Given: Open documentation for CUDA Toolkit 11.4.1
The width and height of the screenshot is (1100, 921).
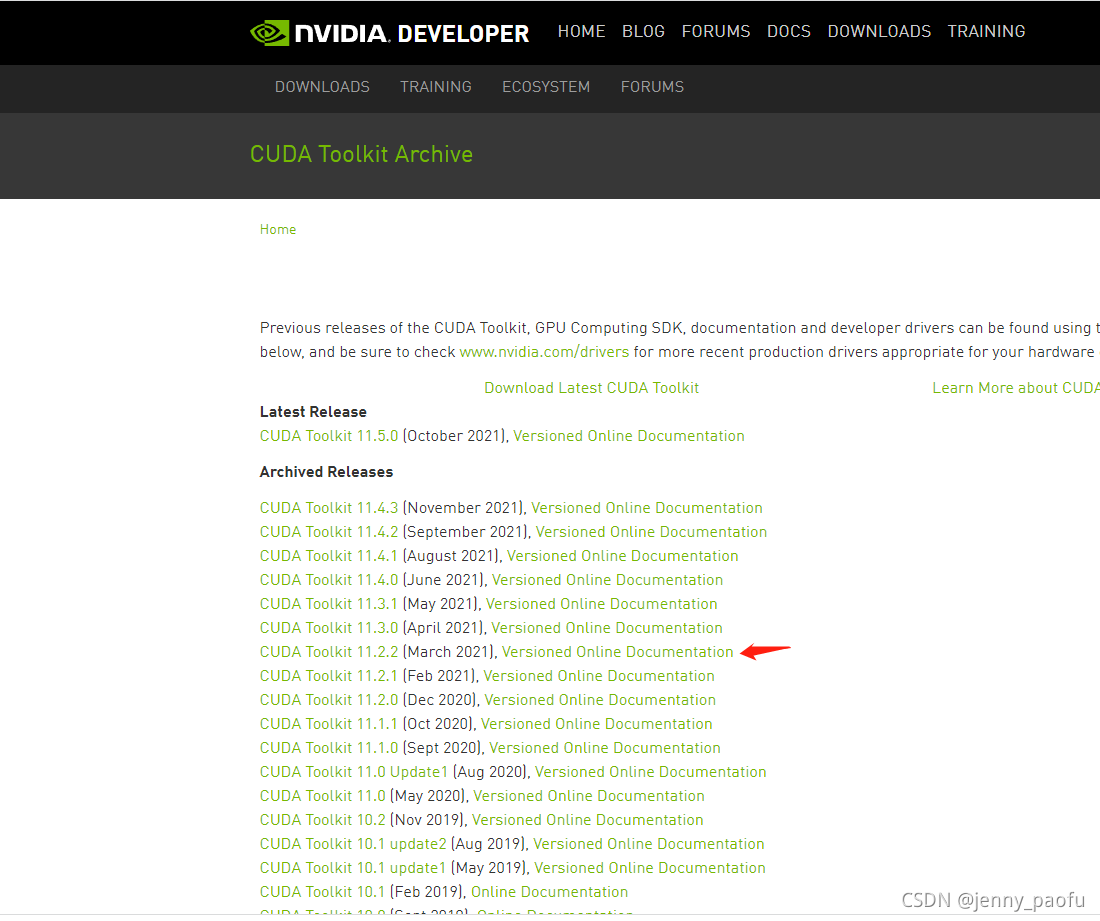Looking at the screenshot, I should (x=623, y=556).
